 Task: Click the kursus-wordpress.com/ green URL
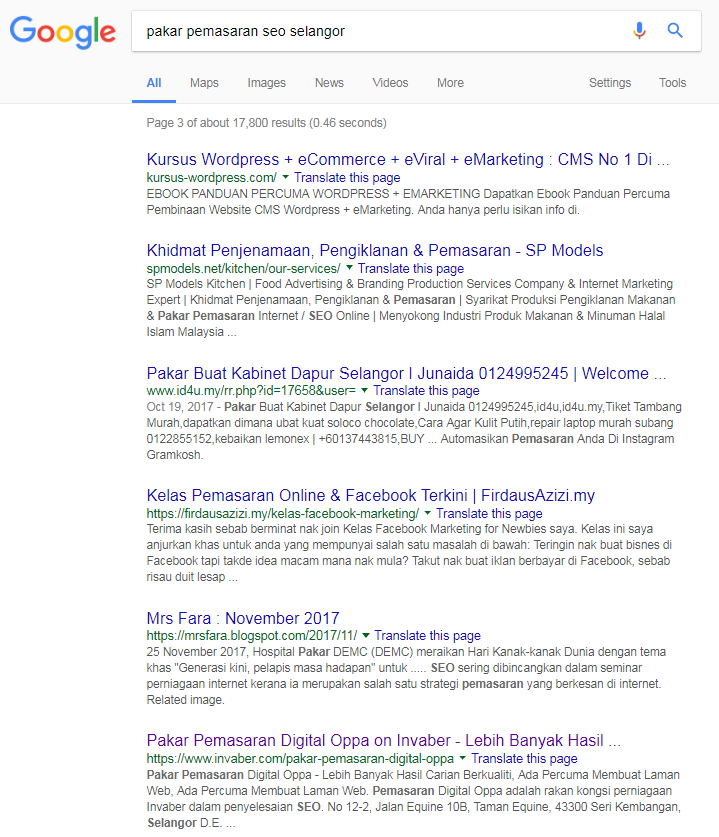(212, 177)
